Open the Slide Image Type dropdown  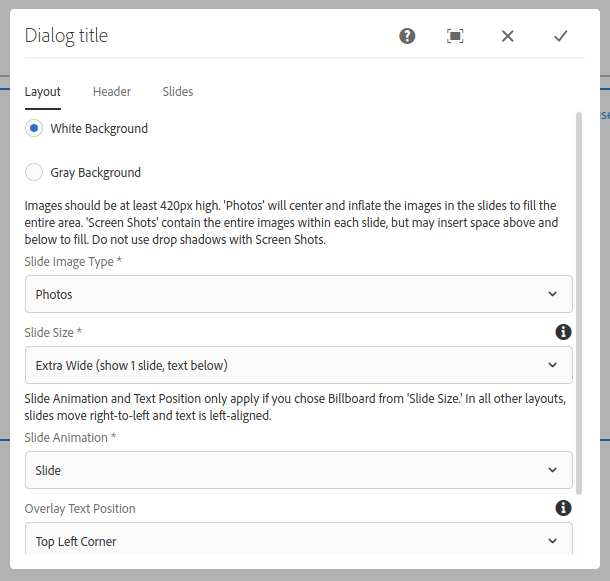tap(299, 294)
